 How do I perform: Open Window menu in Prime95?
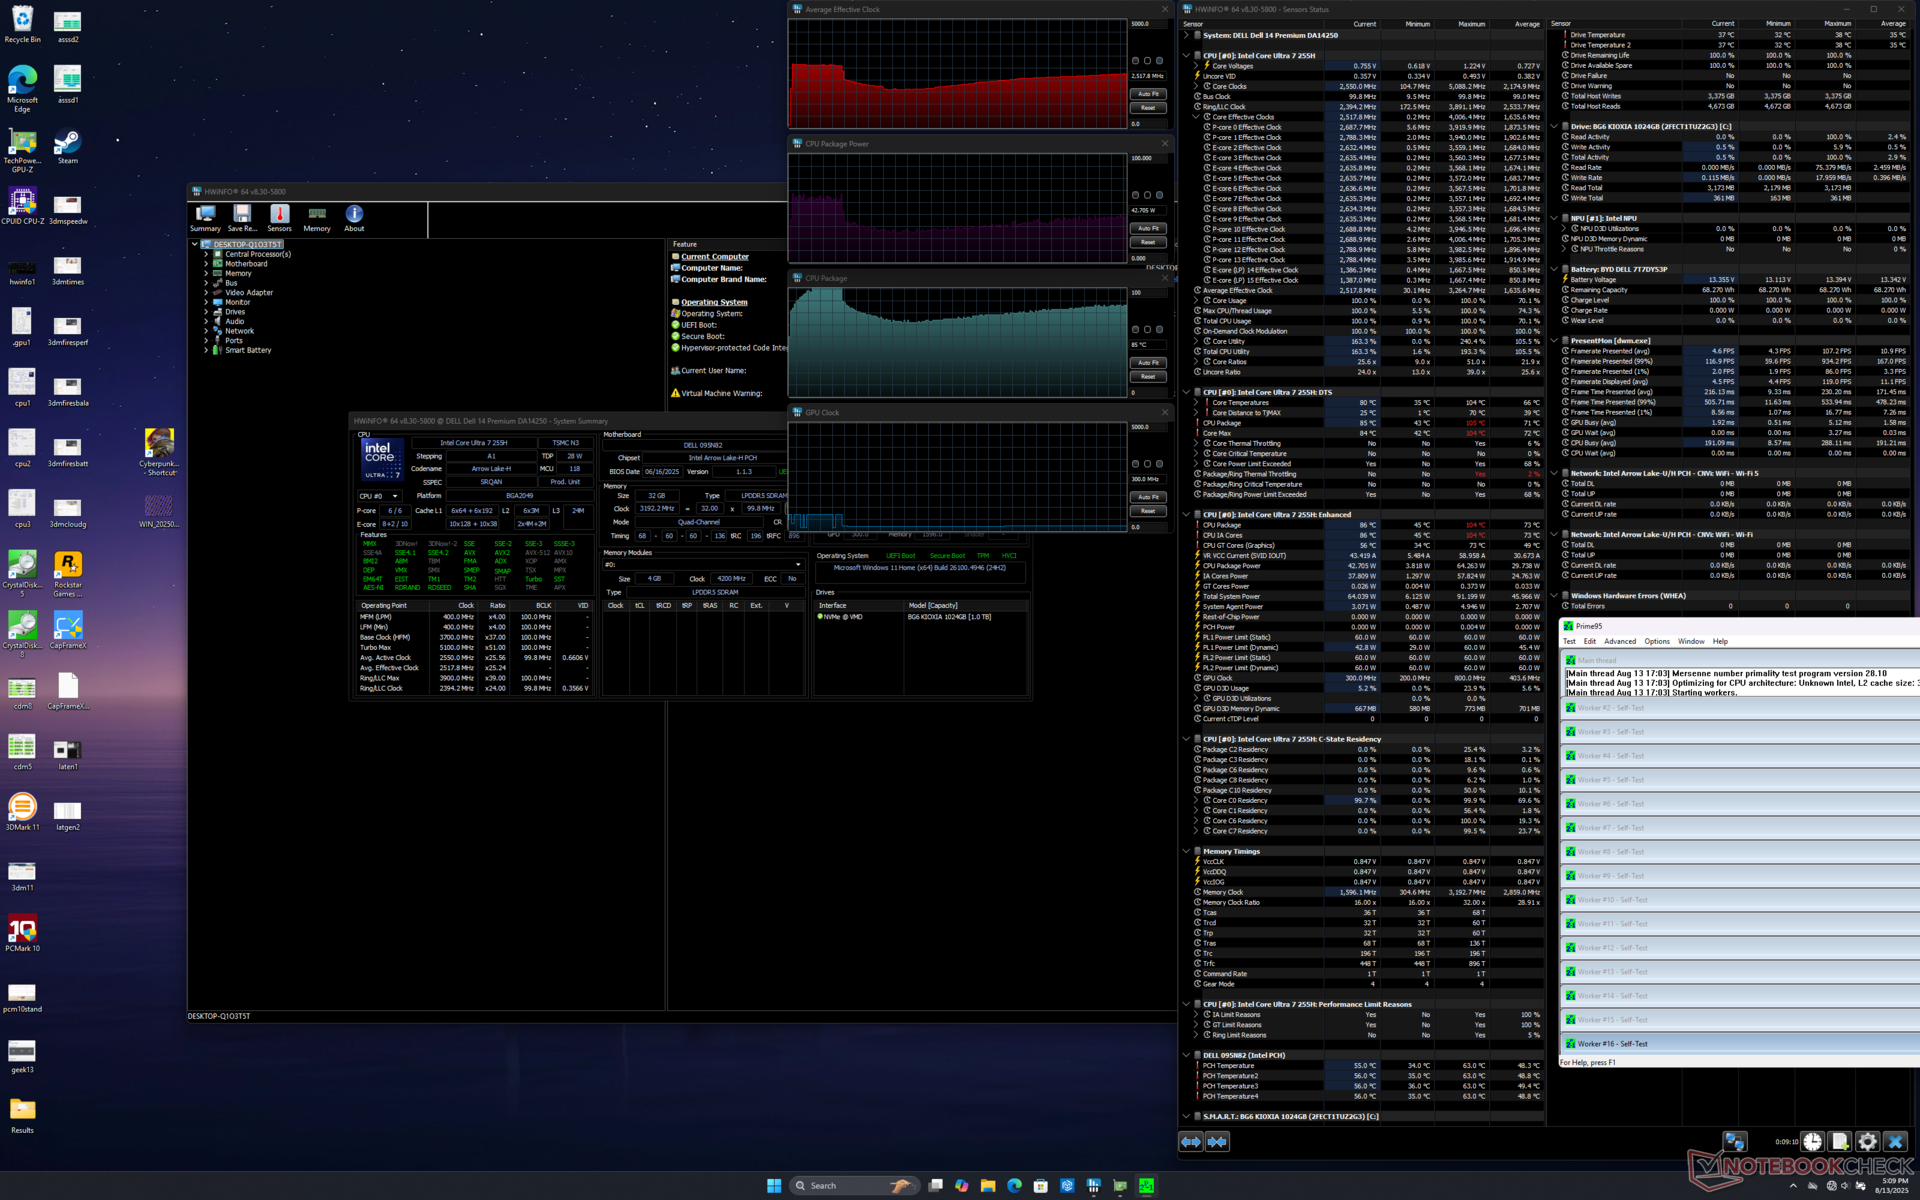(x=1691, y=641)
